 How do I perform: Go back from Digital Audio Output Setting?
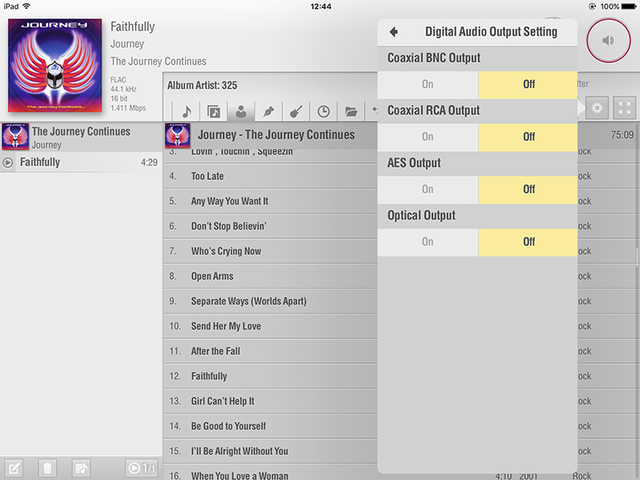(394, 32)
